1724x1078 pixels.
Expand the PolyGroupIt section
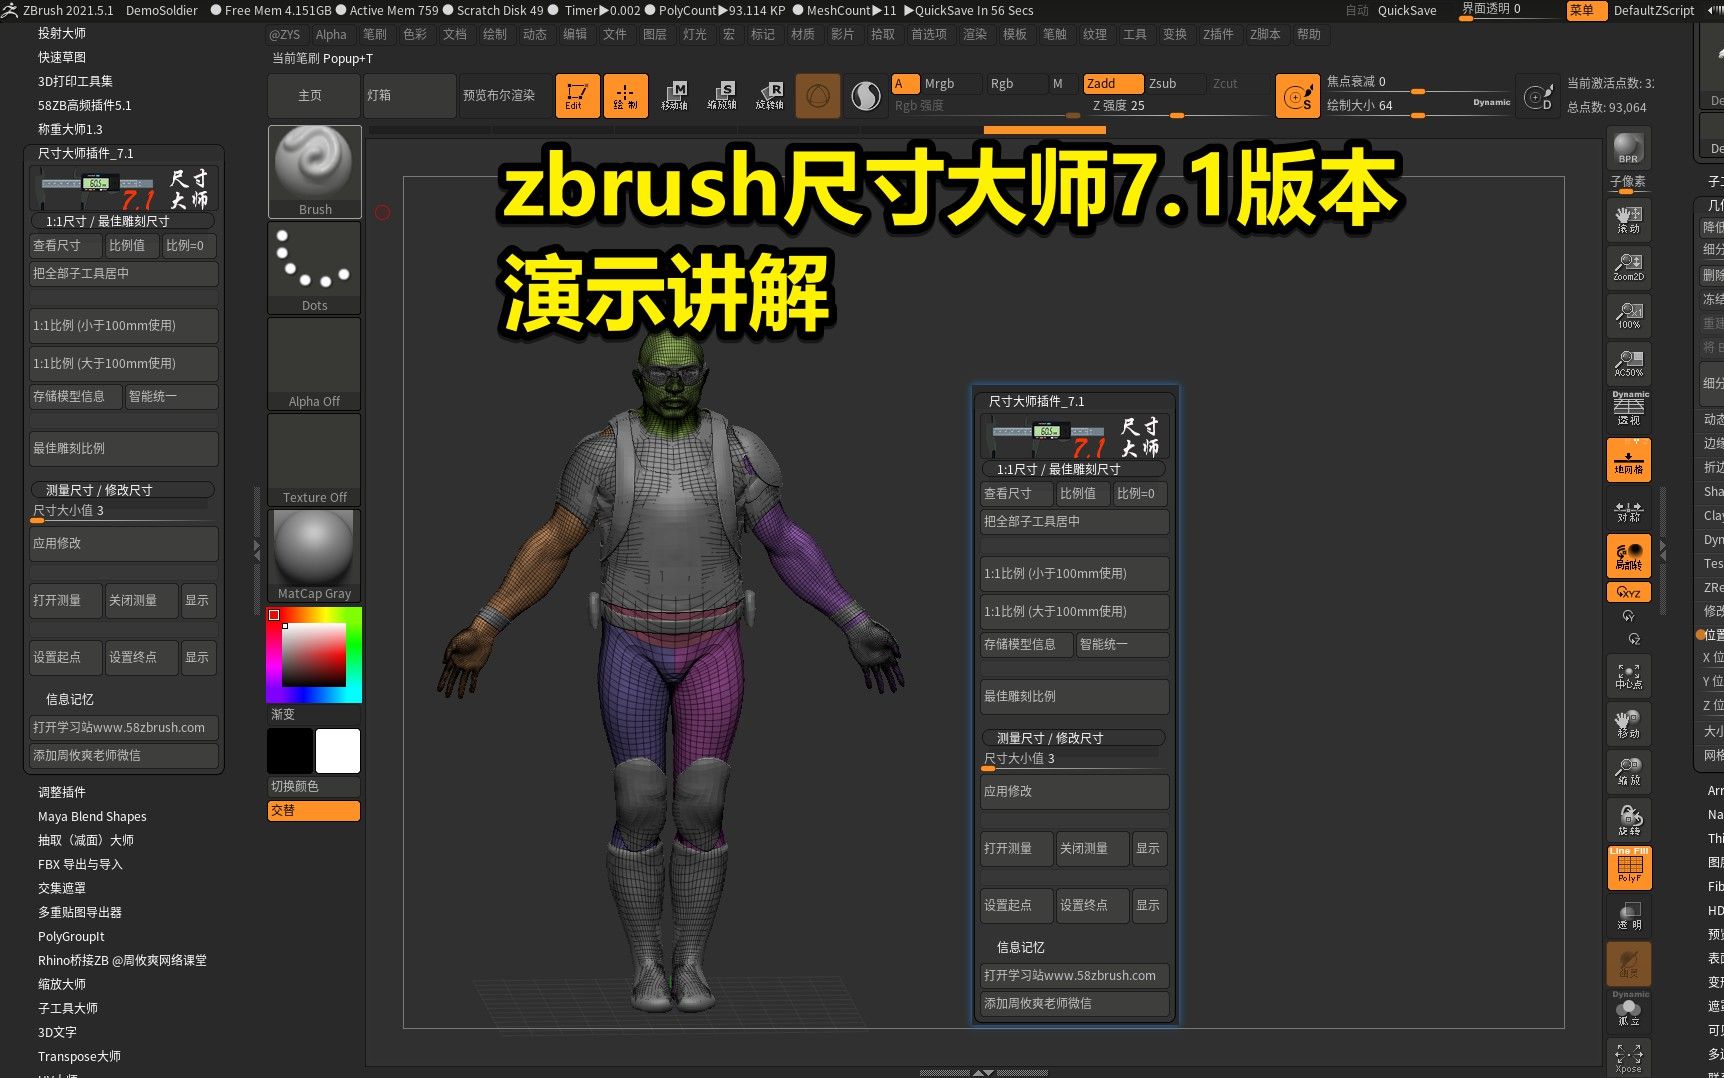click(x=71, y=936)
